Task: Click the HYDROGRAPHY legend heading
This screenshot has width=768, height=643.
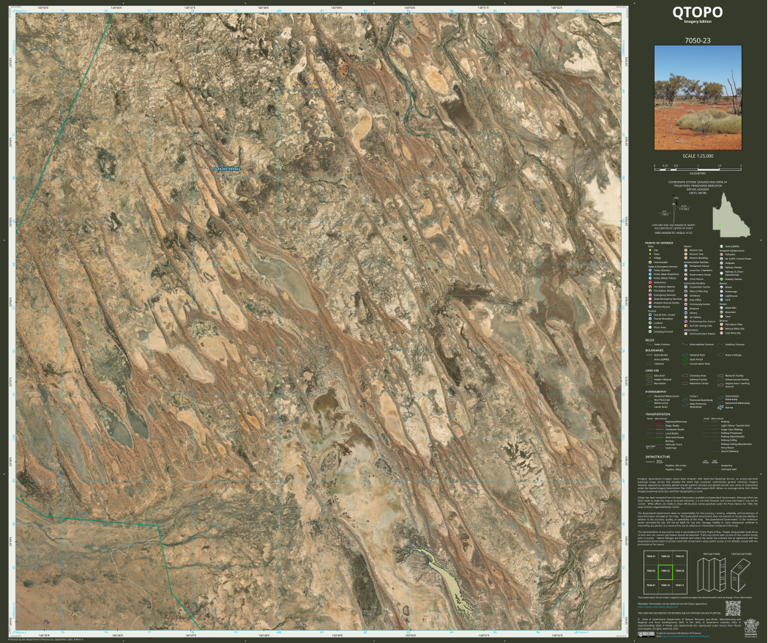Action: [x=656, y=392]
